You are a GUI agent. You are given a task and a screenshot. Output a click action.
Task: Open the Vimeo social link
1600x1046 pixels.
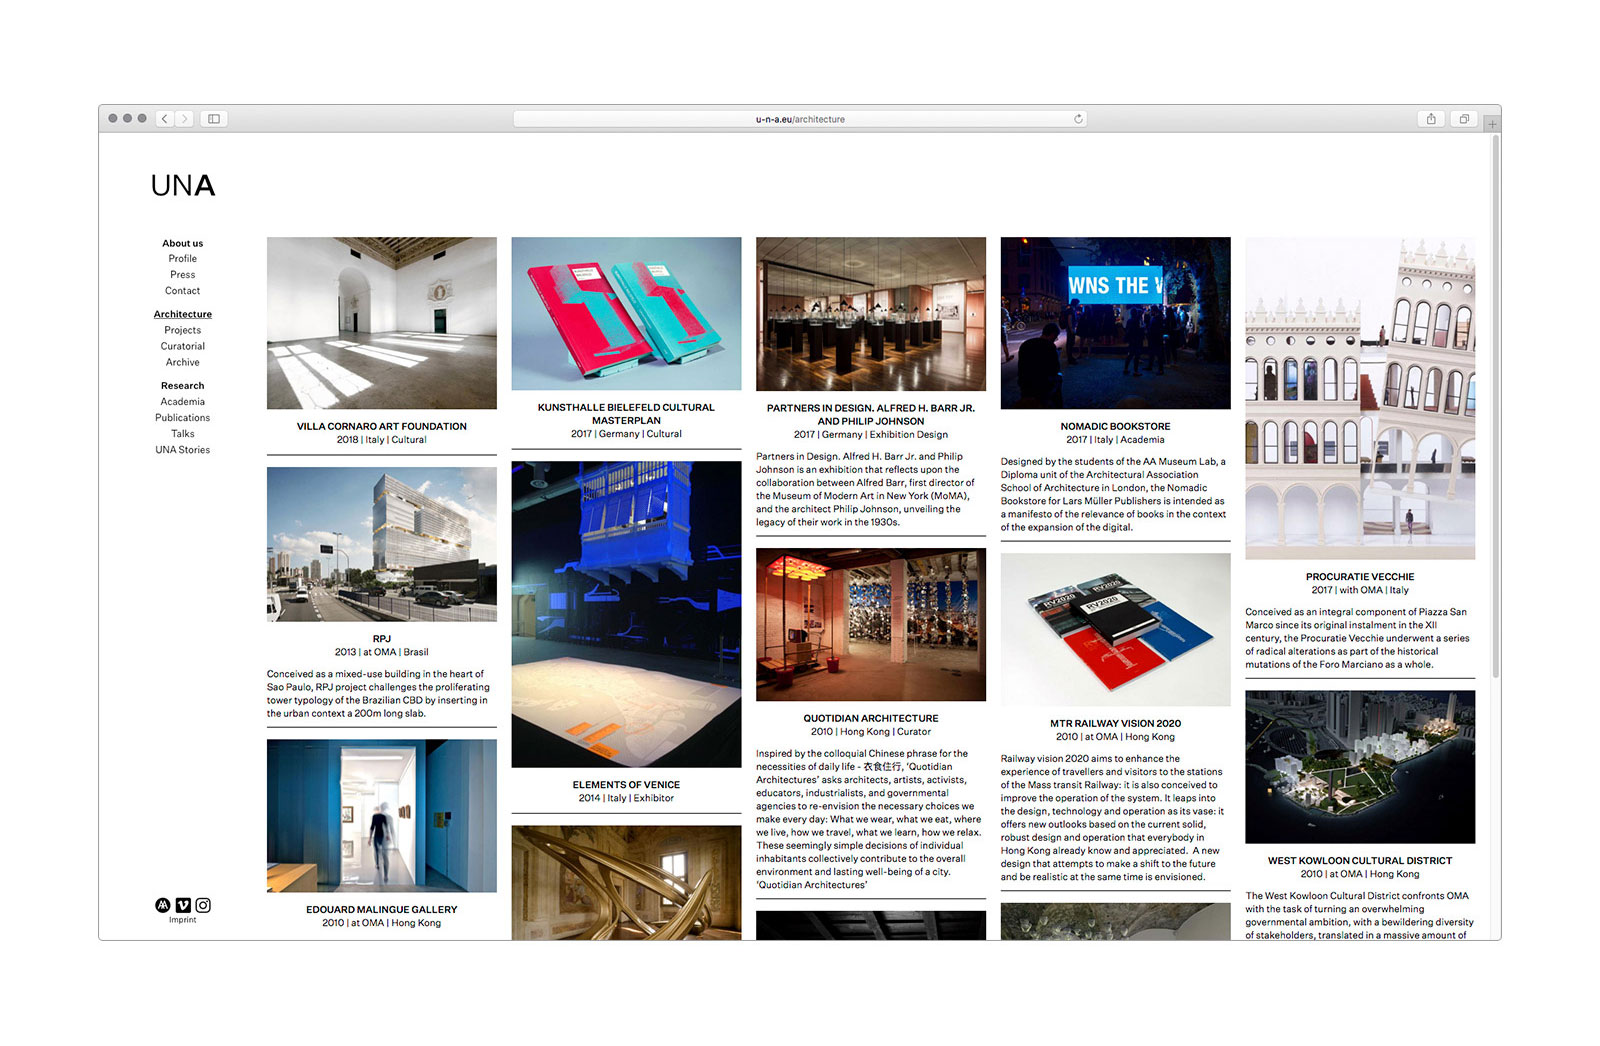coord(183,905)
